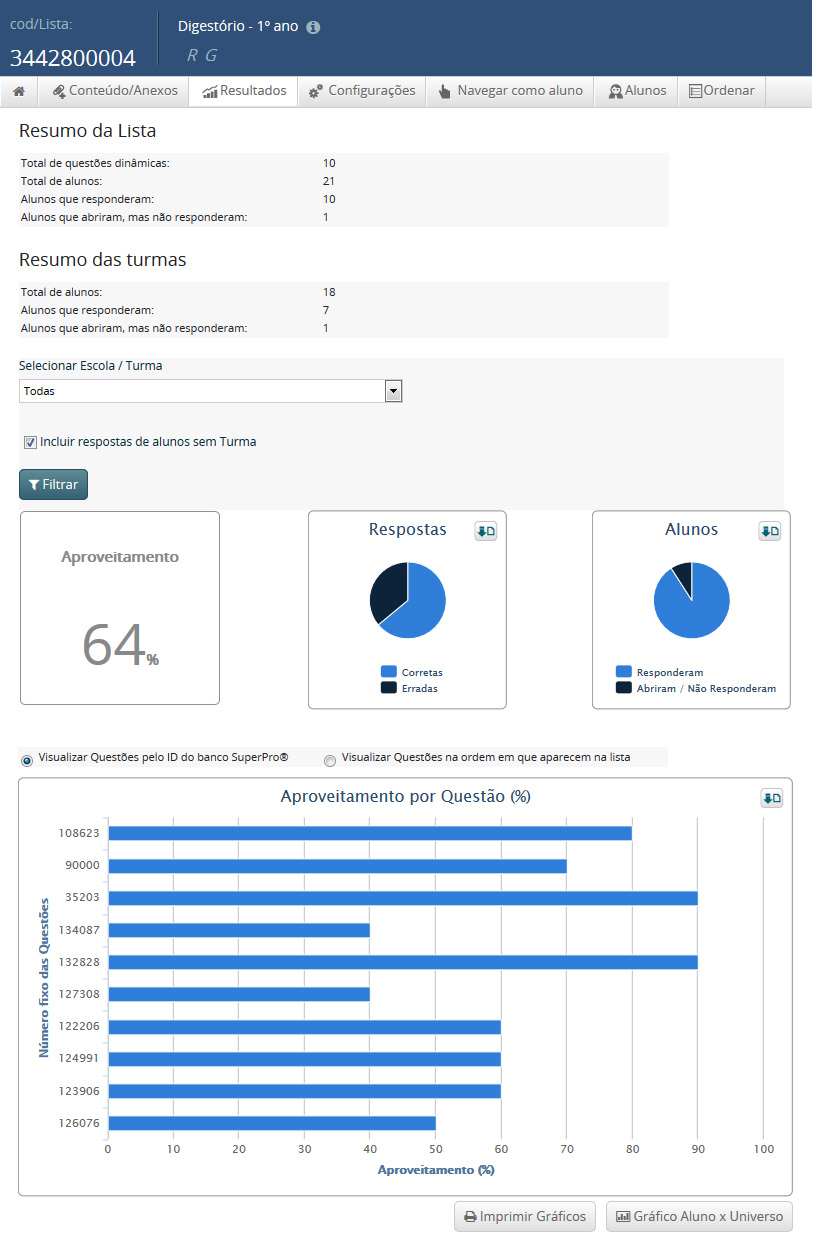Screen dimensions: 824x1242
Task: Download the Alunos pie chart
Action: [x=770, y=532]
